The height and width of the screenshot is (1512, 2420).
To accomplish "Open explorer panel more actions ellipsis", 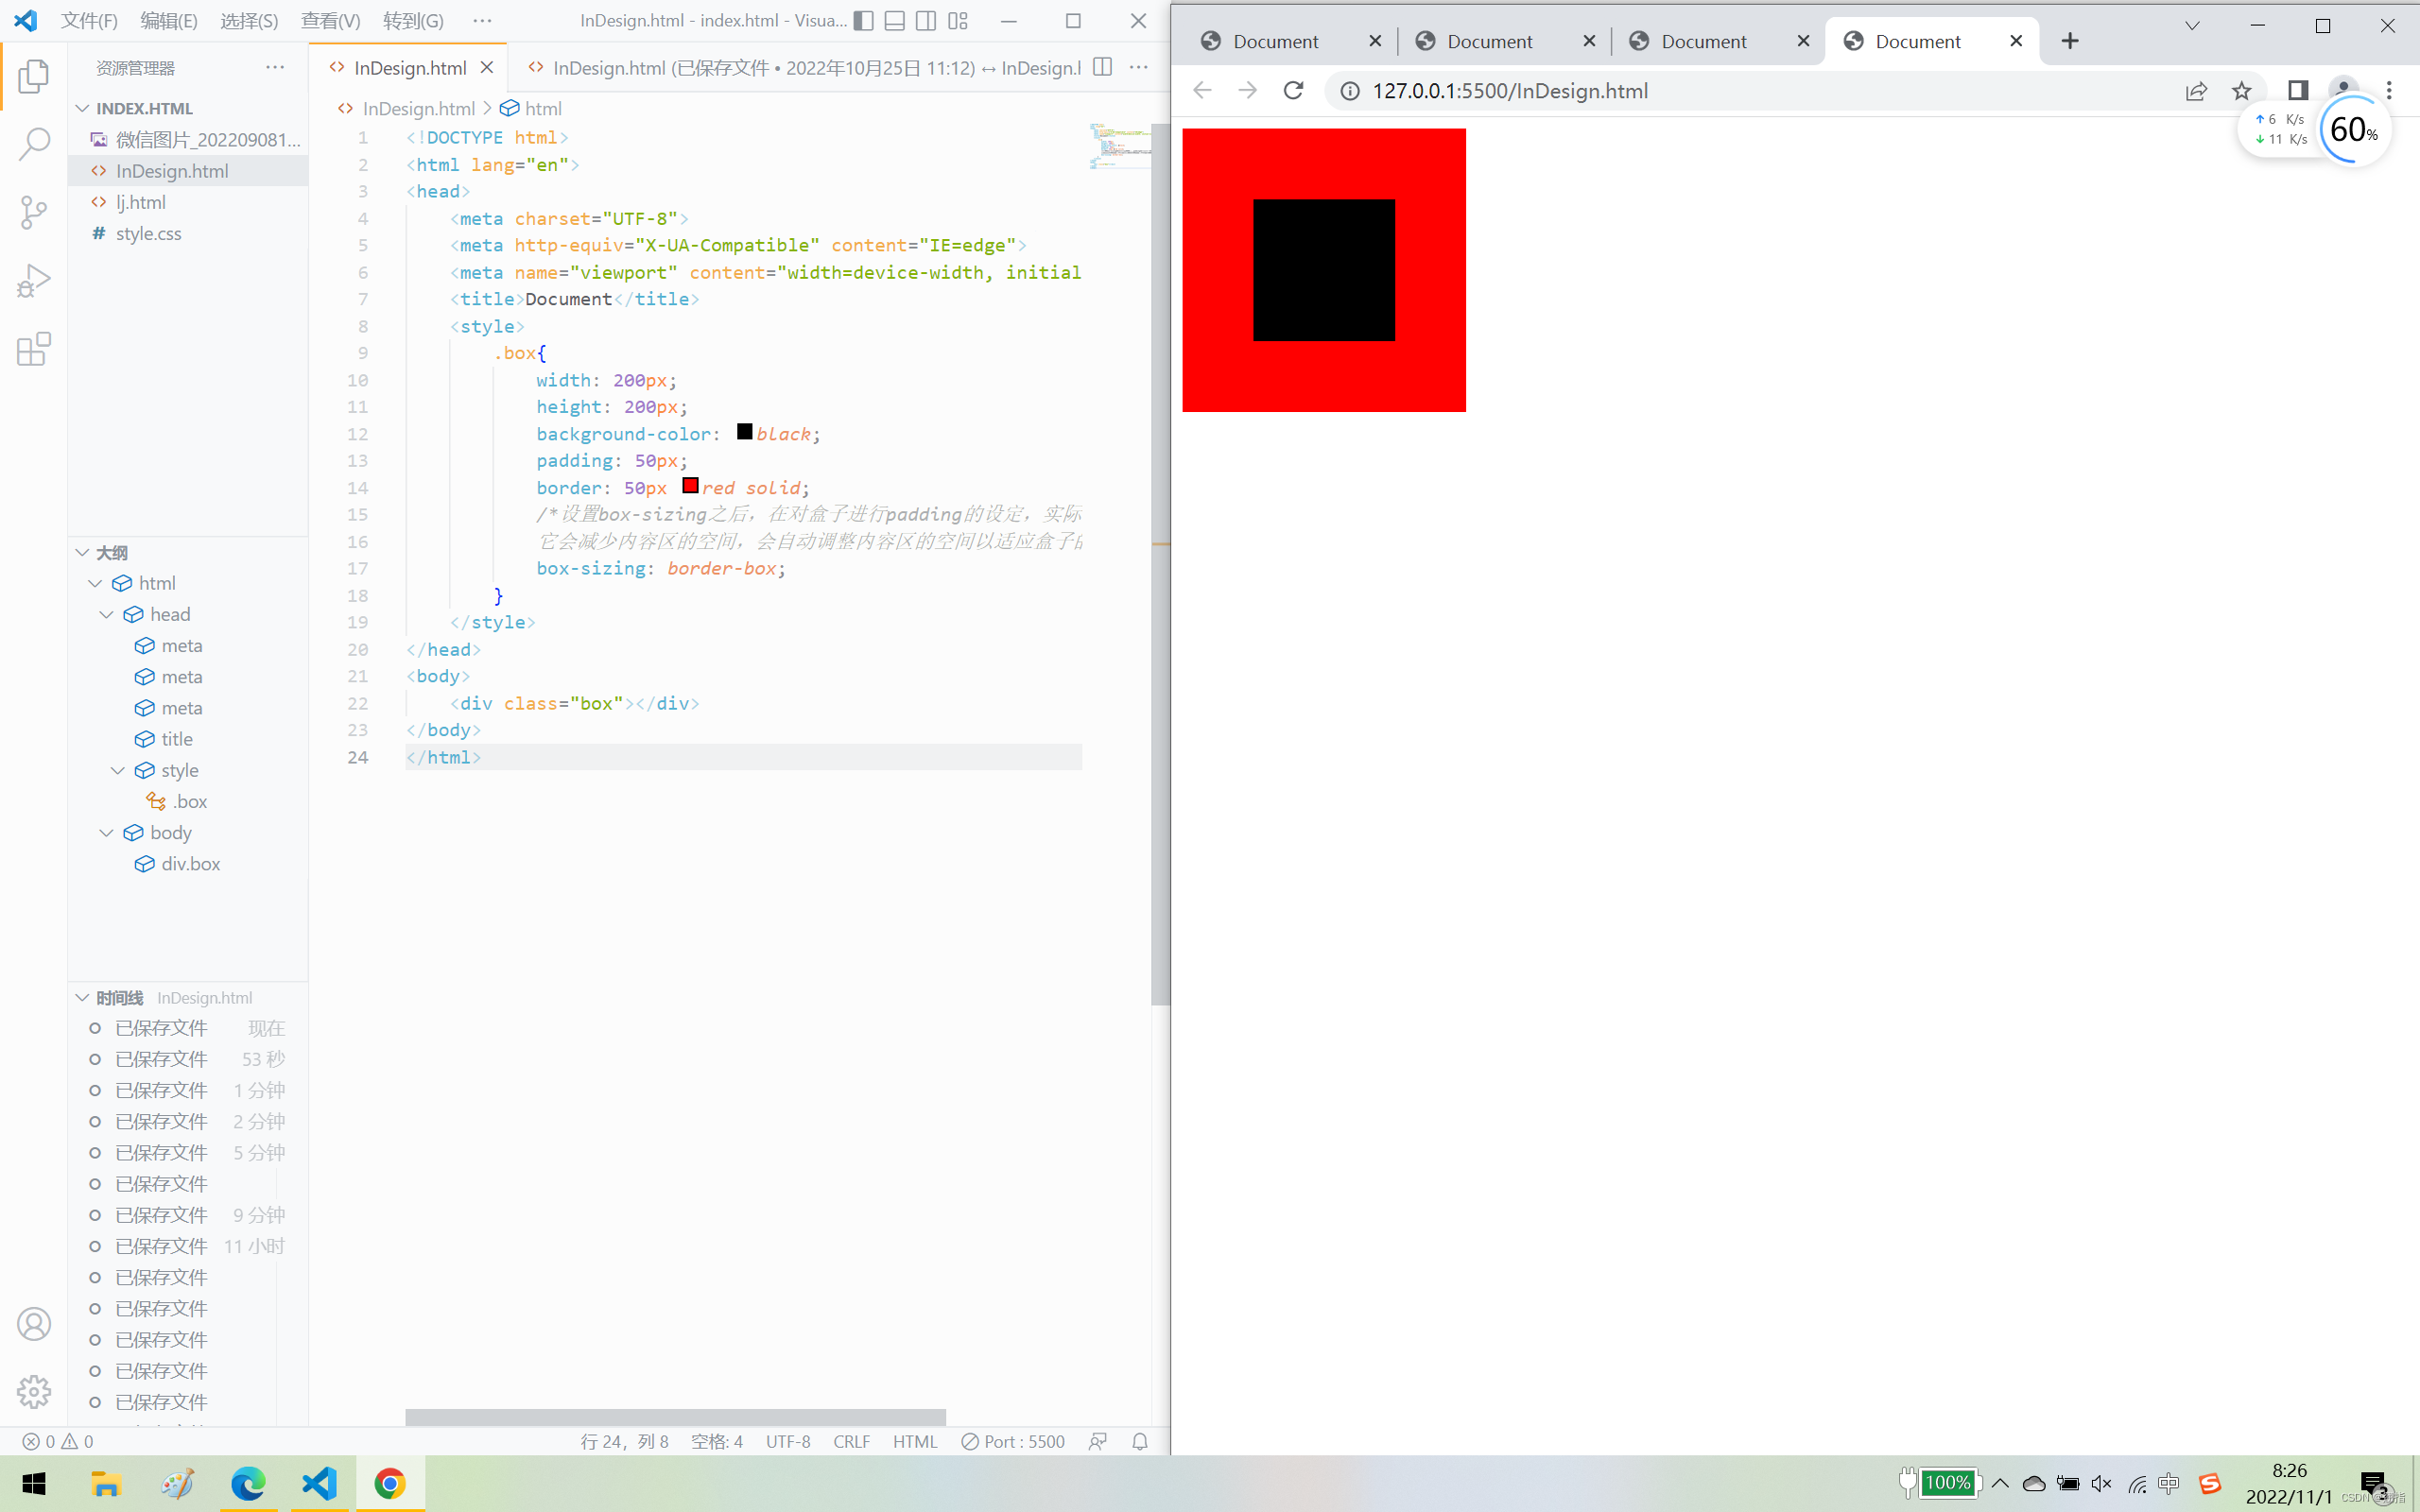I will [275, 67].
